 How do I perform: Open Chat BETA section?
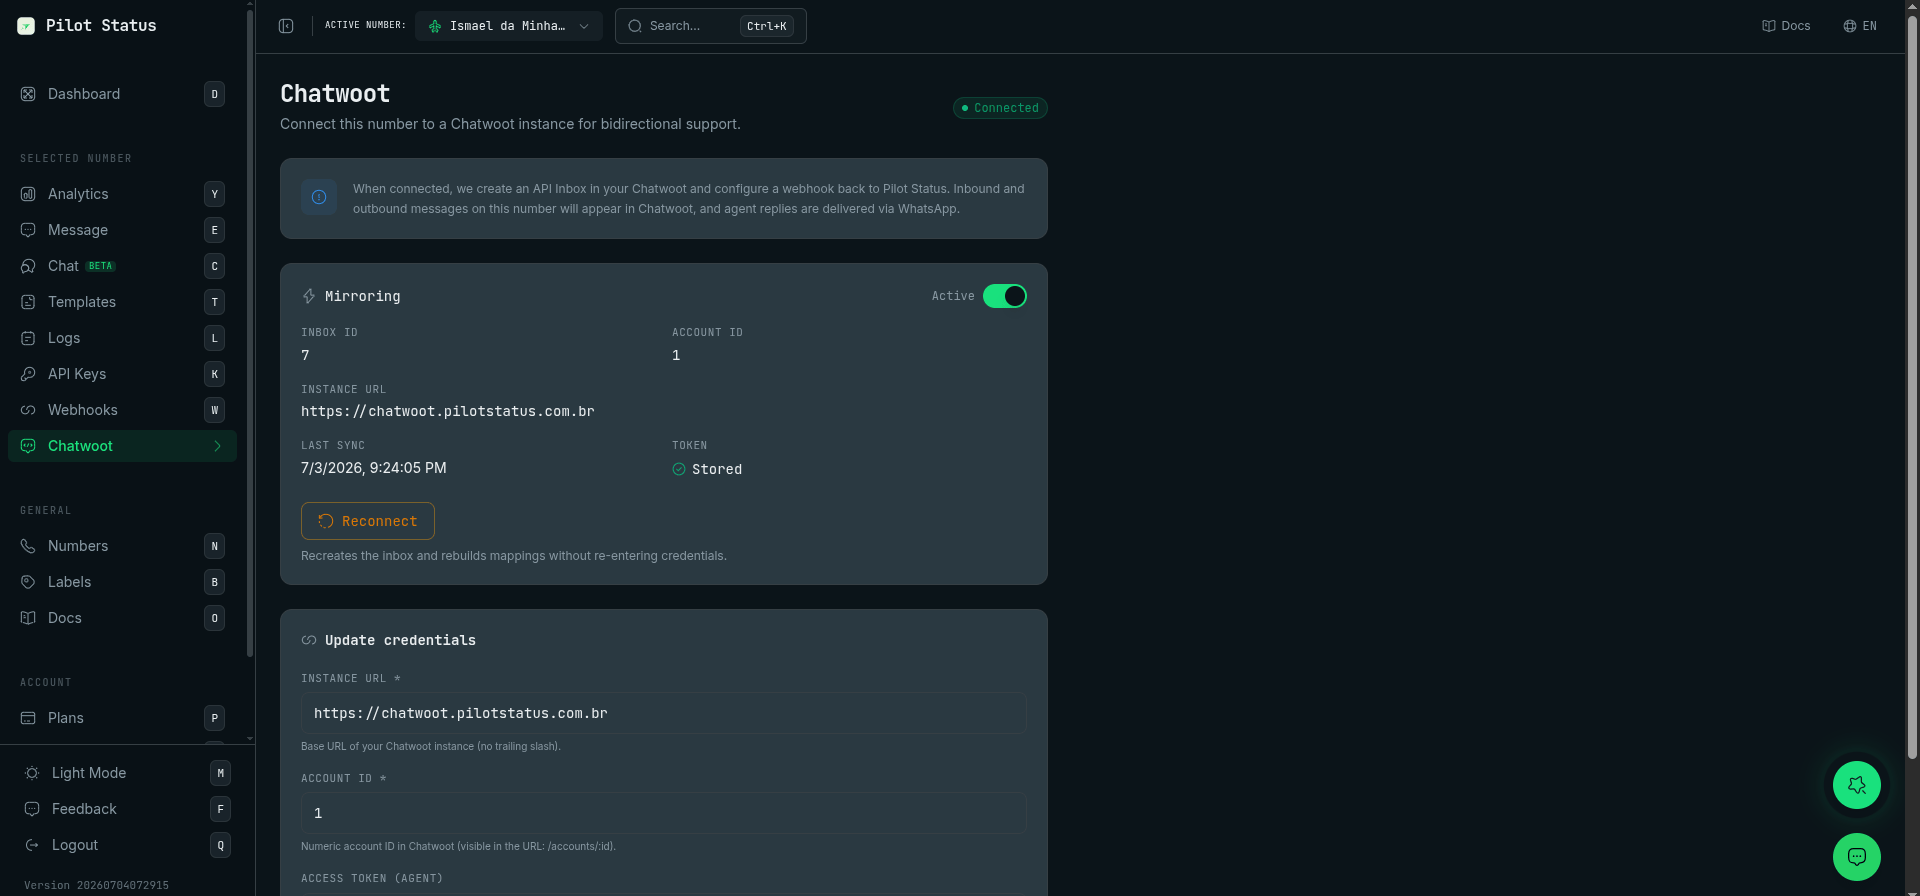tap(122, 266)
